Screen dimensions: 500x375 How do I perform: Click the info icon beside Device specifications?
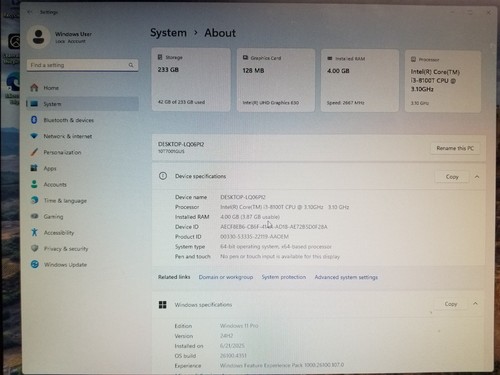(x=163, y=176)
